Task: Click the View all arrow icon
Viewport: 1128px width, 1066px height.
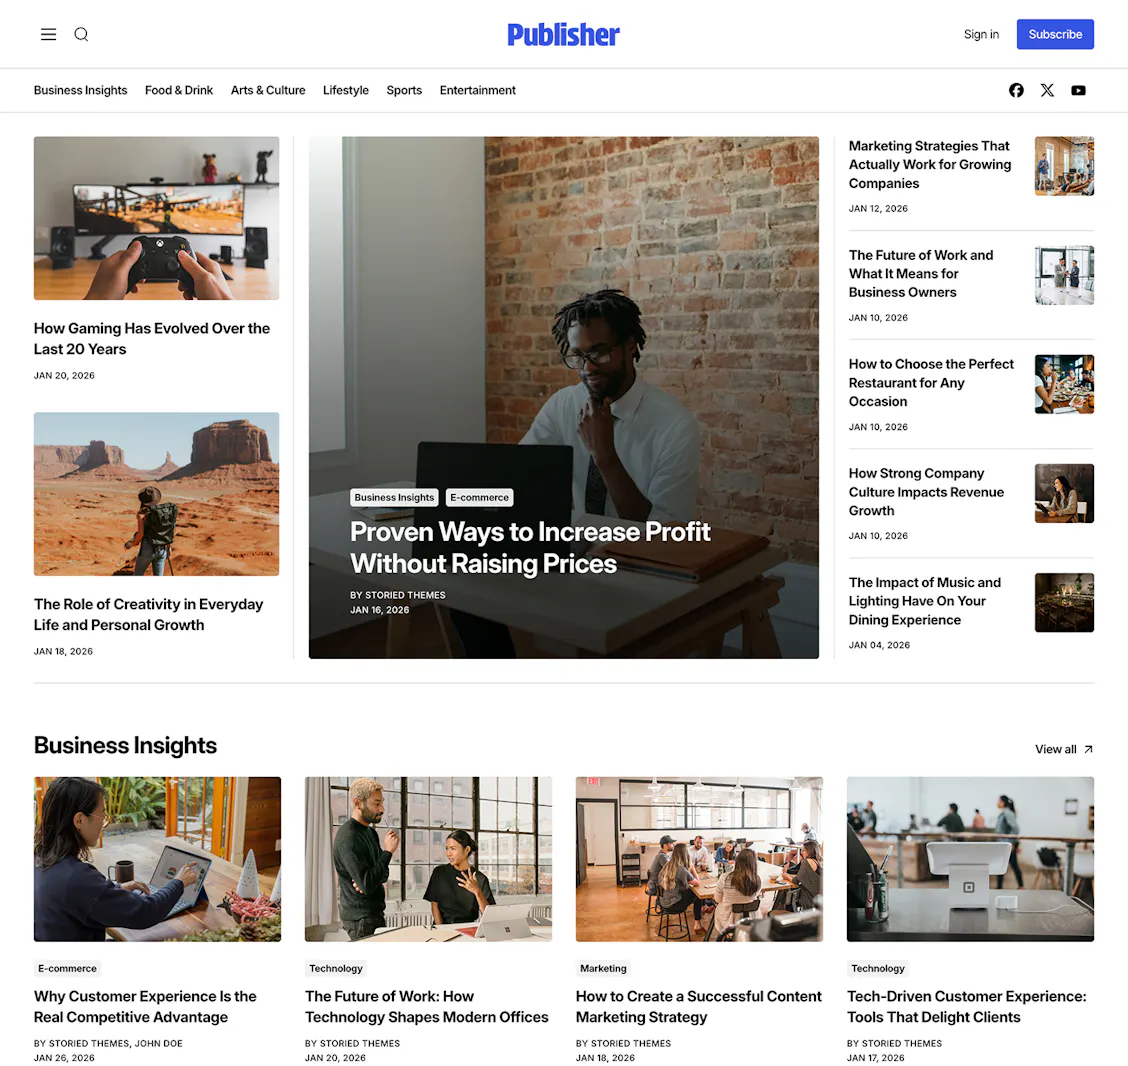Action: click(x=1086, y=749)
